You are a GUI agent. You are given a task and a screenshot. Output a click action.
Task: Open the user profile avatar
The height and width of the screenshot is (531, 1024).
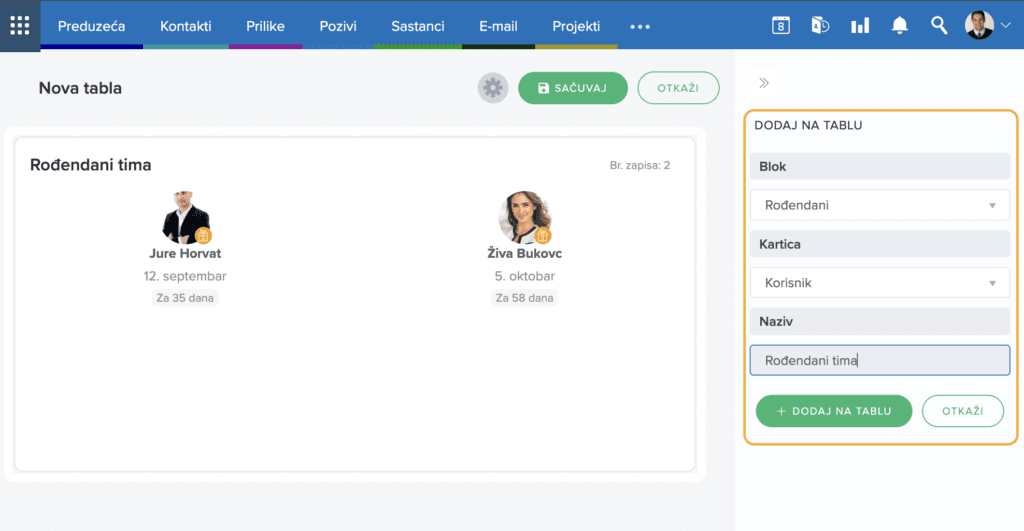pos(979,25)
